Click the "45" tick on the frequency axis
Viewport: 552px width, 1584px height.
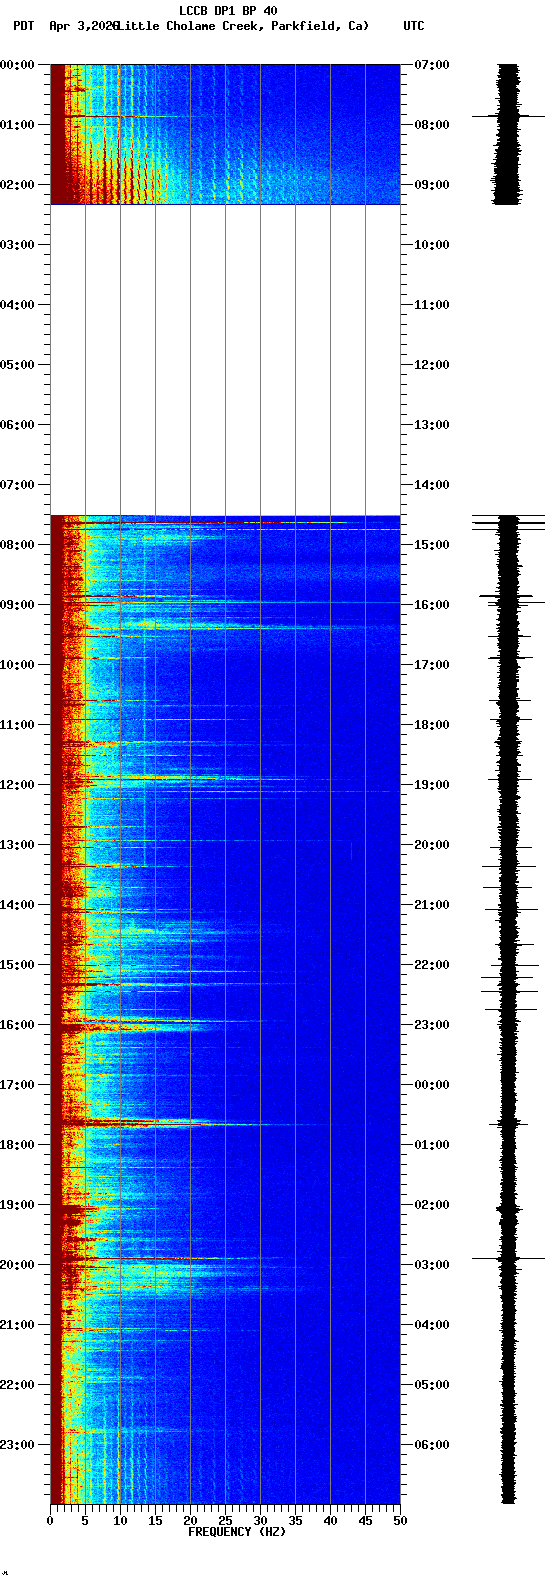(365, 1521)
